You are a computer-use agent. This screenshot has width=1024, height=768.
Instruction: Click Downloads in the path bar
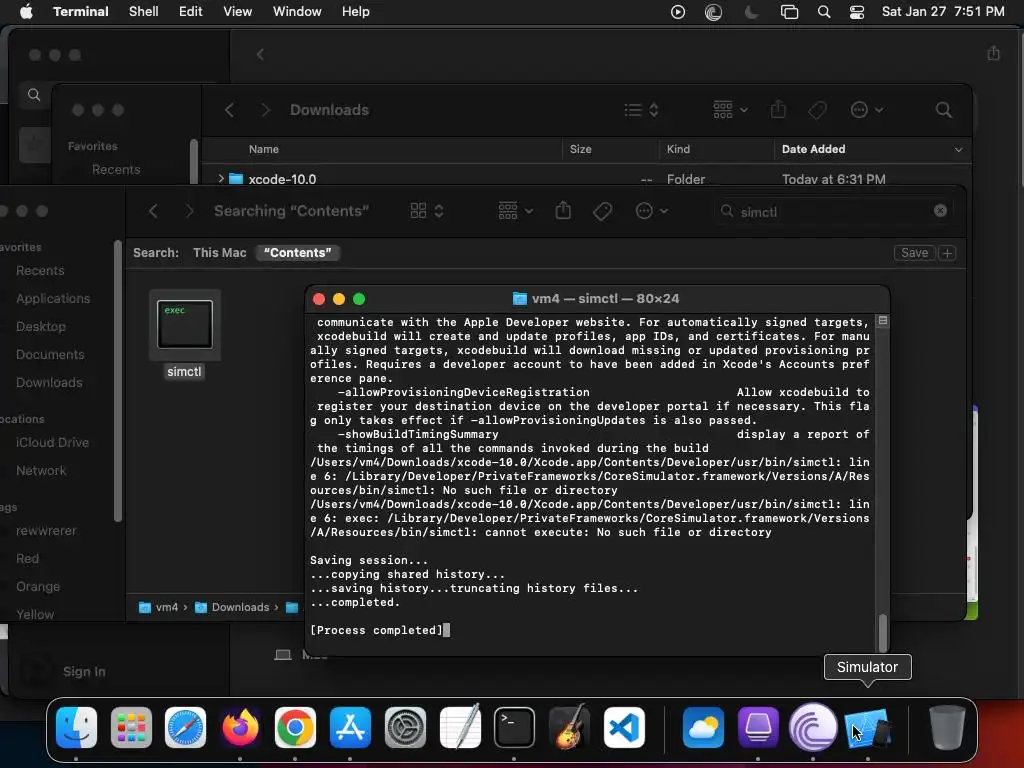[232, 607]
